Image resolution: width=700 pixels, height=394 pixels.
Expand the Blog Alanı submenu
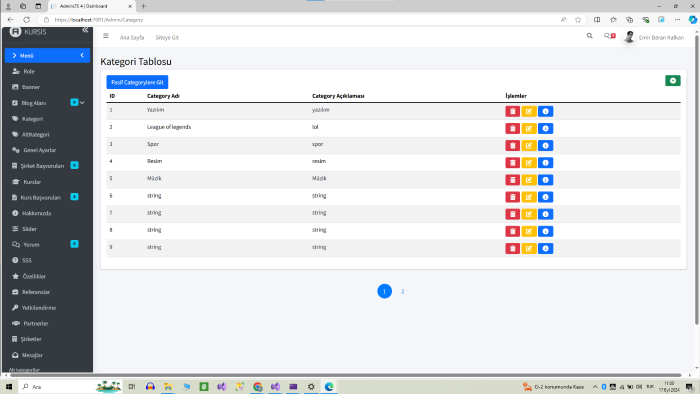point(47,103)
